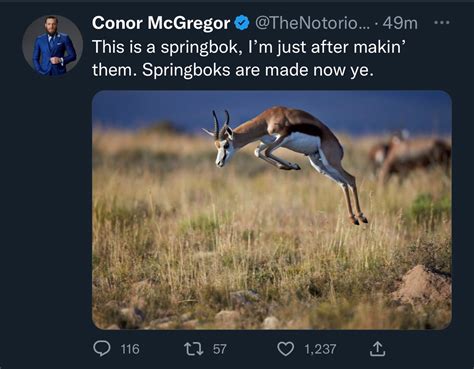Open the 49m timestamp link
This screenshot has width=474, height=369.
[400, 23]
